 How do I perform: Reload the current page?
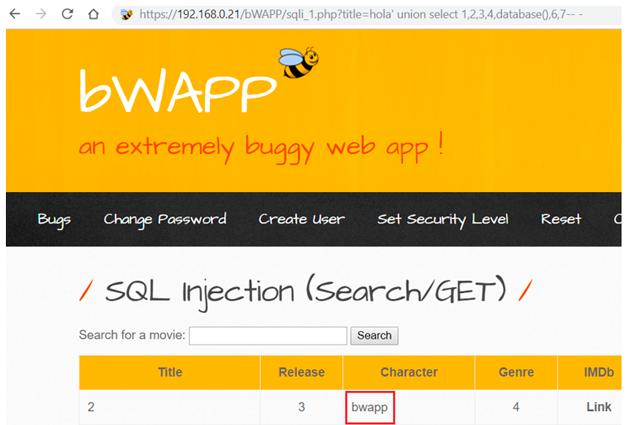tap(67, 15)
